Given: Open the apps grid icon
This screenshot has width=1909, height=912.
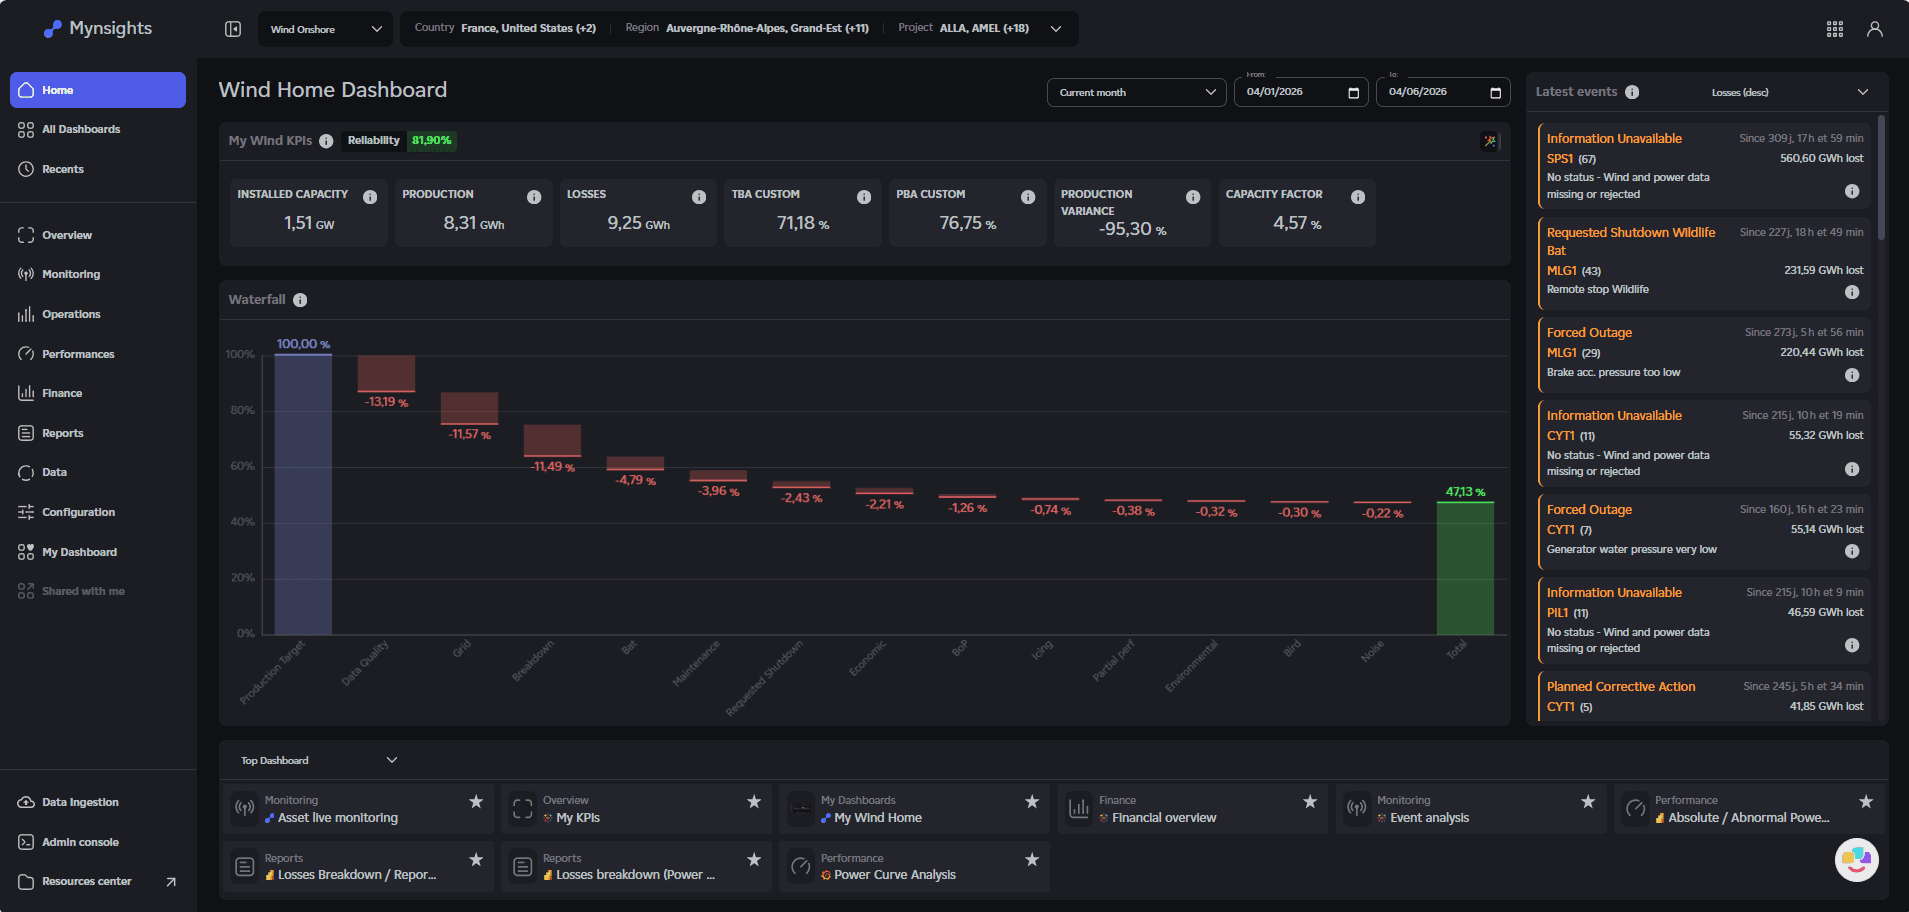Looking at the screenshot, I should point(1834,29).
